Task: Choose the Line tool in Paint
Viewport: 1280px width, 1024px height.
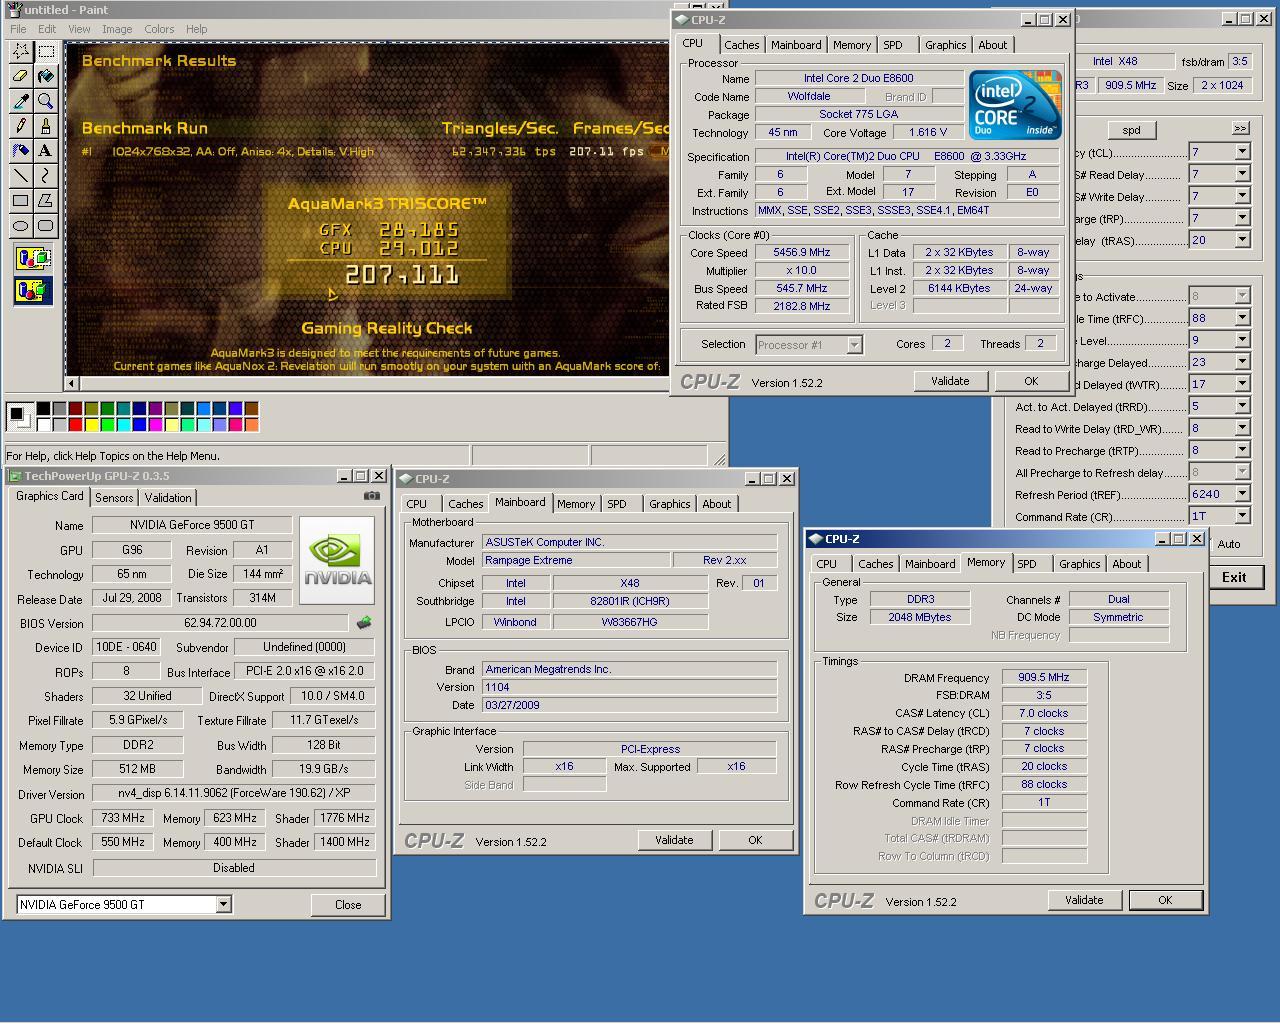Action: (20, 176)
